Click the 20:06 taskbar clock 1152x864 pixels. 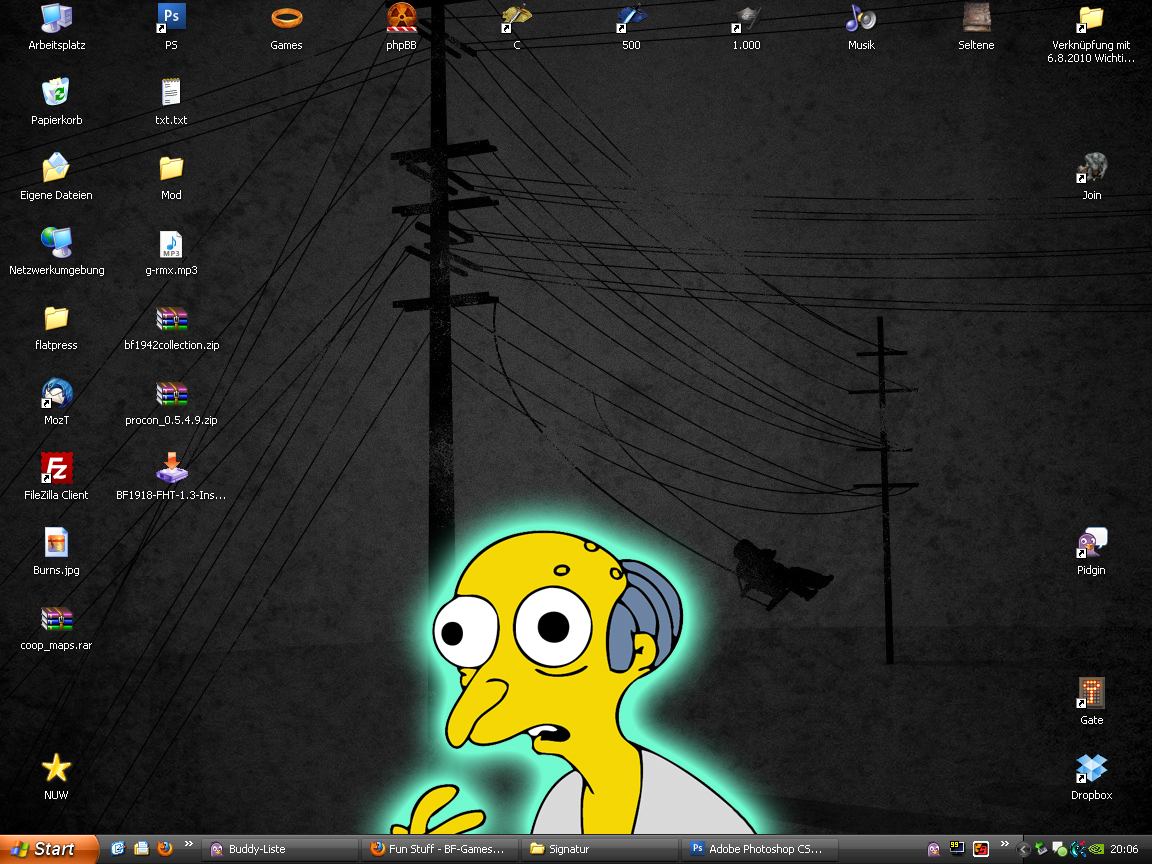(1124, 849)
